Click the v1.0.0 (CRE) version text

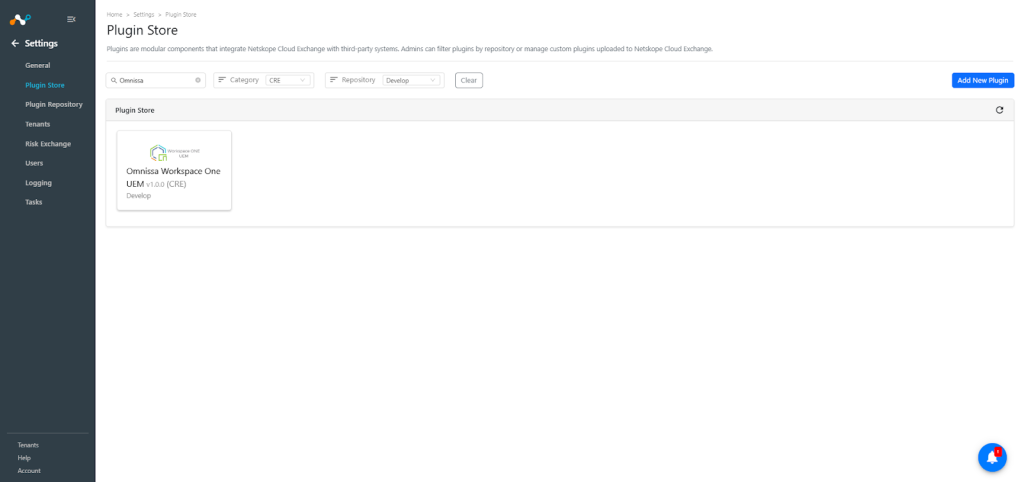pos(166,185)
